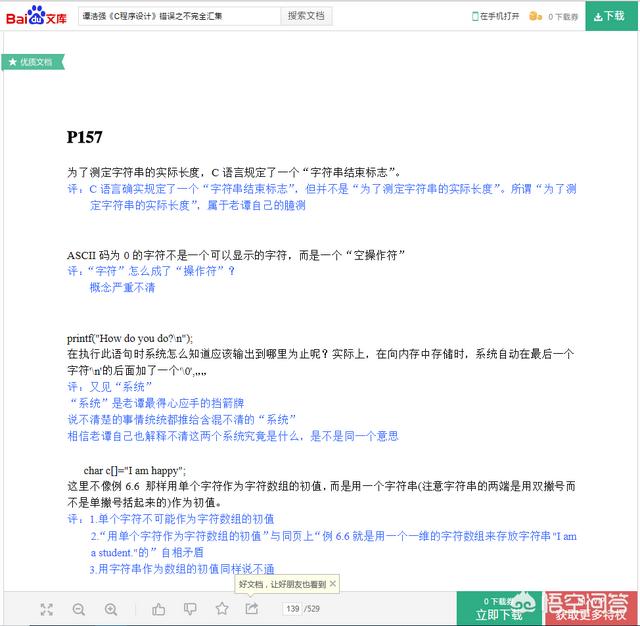
Task: Click the 获取更多特权 button
Action: 590,615
